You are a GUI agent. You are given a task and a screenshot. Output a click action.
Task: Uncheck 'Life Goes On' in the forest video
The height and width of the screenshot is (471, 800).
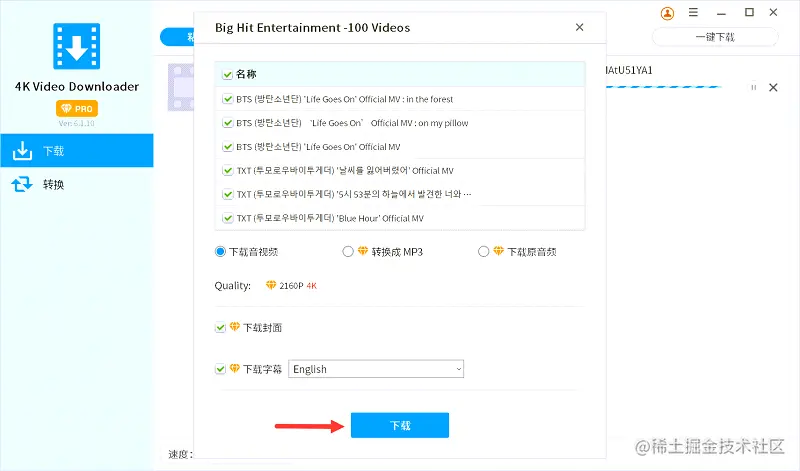tap(228, 99)
